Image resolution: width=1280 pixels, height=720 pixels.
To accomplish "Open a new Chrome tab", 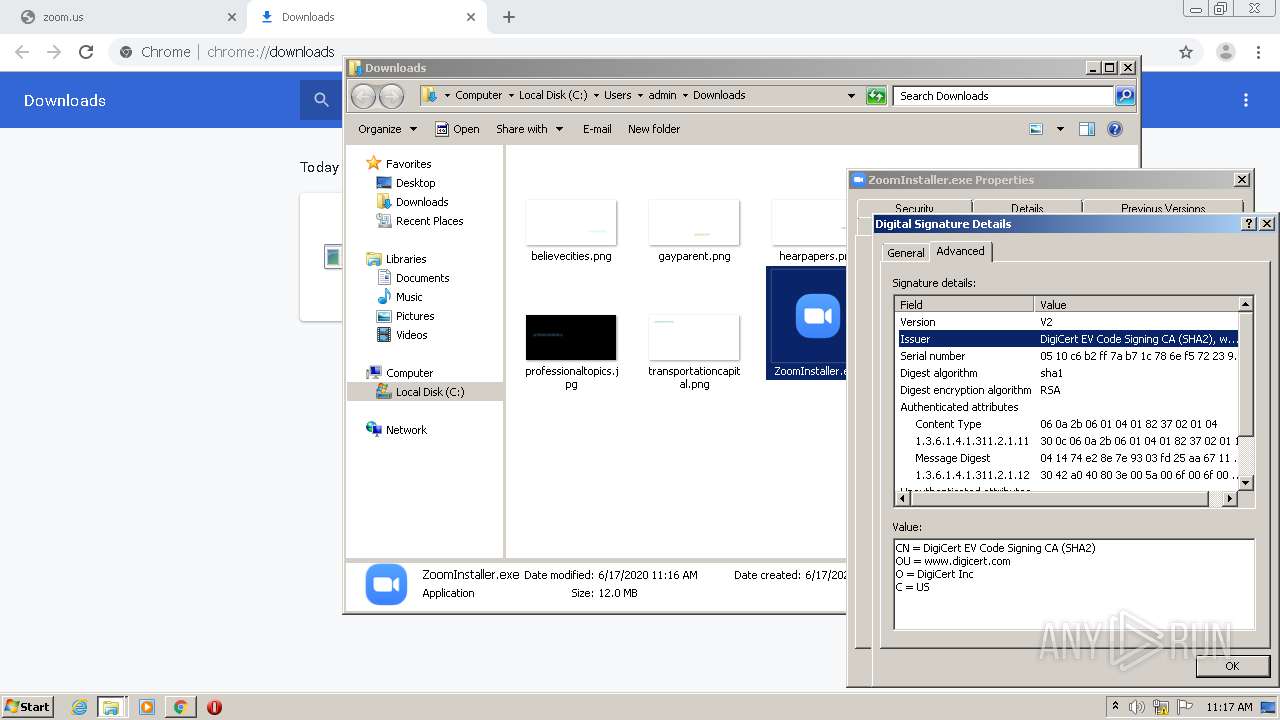I will click(509, 17).
